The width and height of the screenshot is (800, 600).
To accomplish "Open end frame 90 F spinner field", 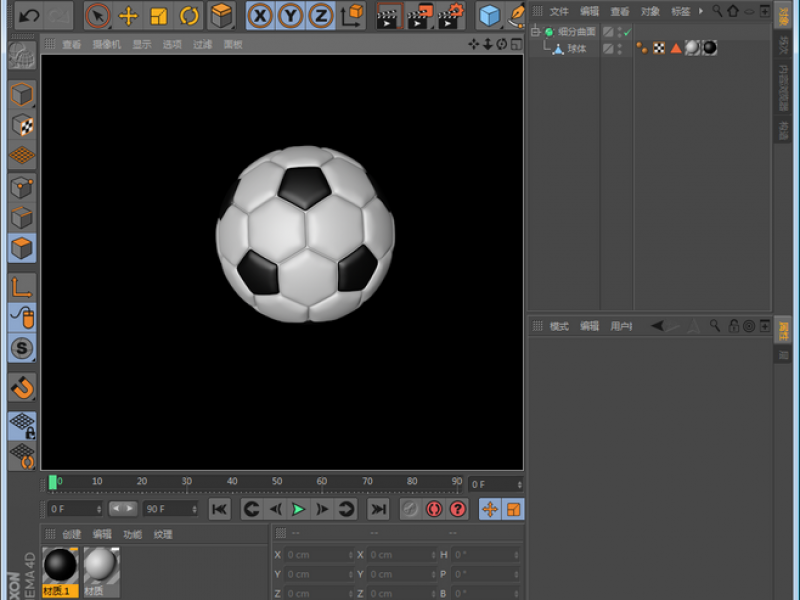I will (x=170, y=509).
